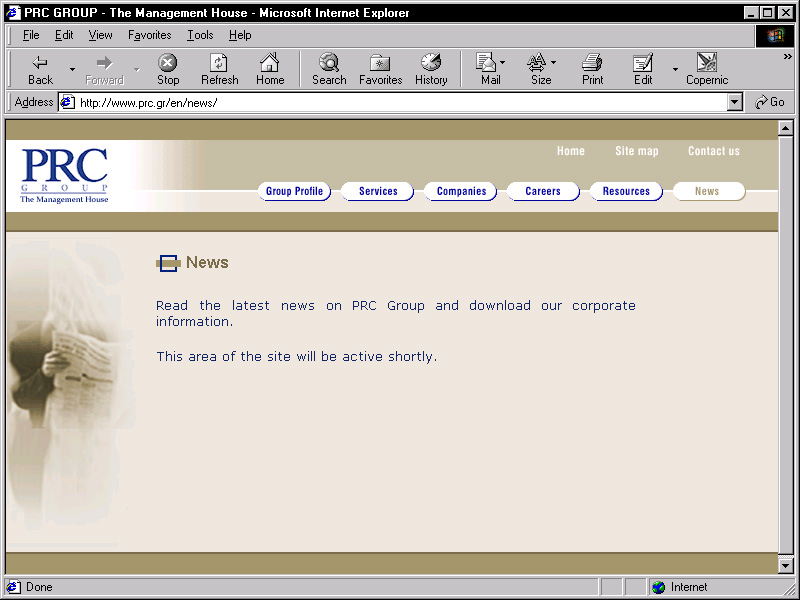The height and width of the screenshot is (600, 800).
Task: Click the Internet zone globe icon
Action: click(x=659, y=587)
